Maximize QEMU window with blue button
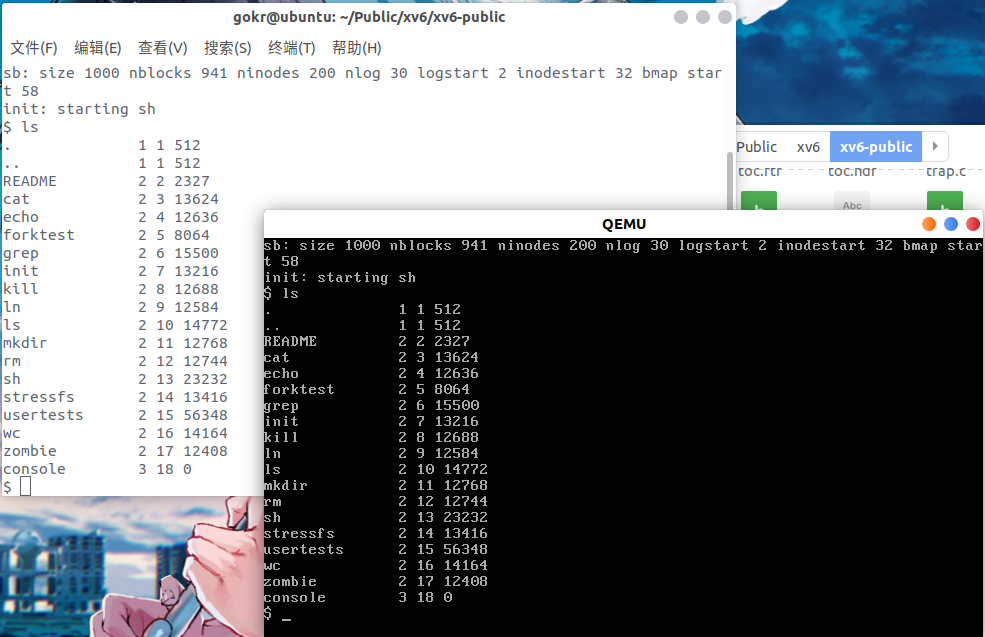 pyautogui.click(x=951, y=224)
